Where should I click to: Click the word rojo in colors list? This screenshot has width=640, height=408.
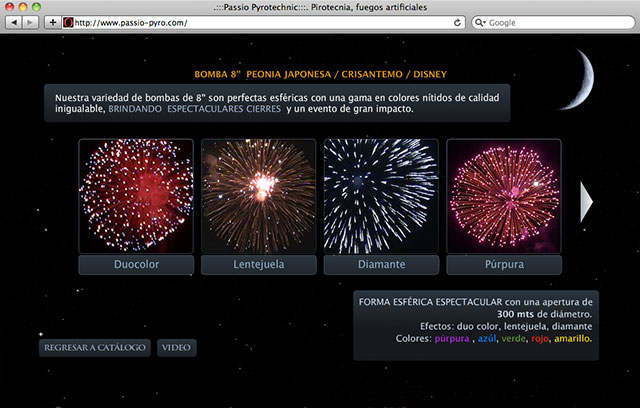pyautogui.click(x=540, y=339)
